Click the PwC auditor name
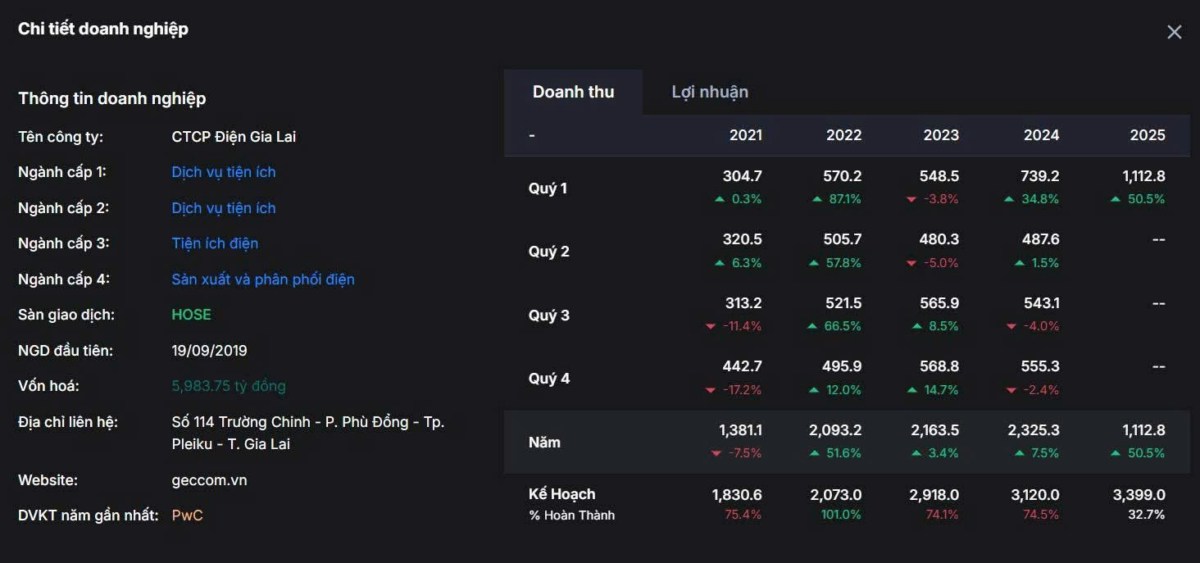The height and width of the screenshot is (563, 1200). point(187,515)
